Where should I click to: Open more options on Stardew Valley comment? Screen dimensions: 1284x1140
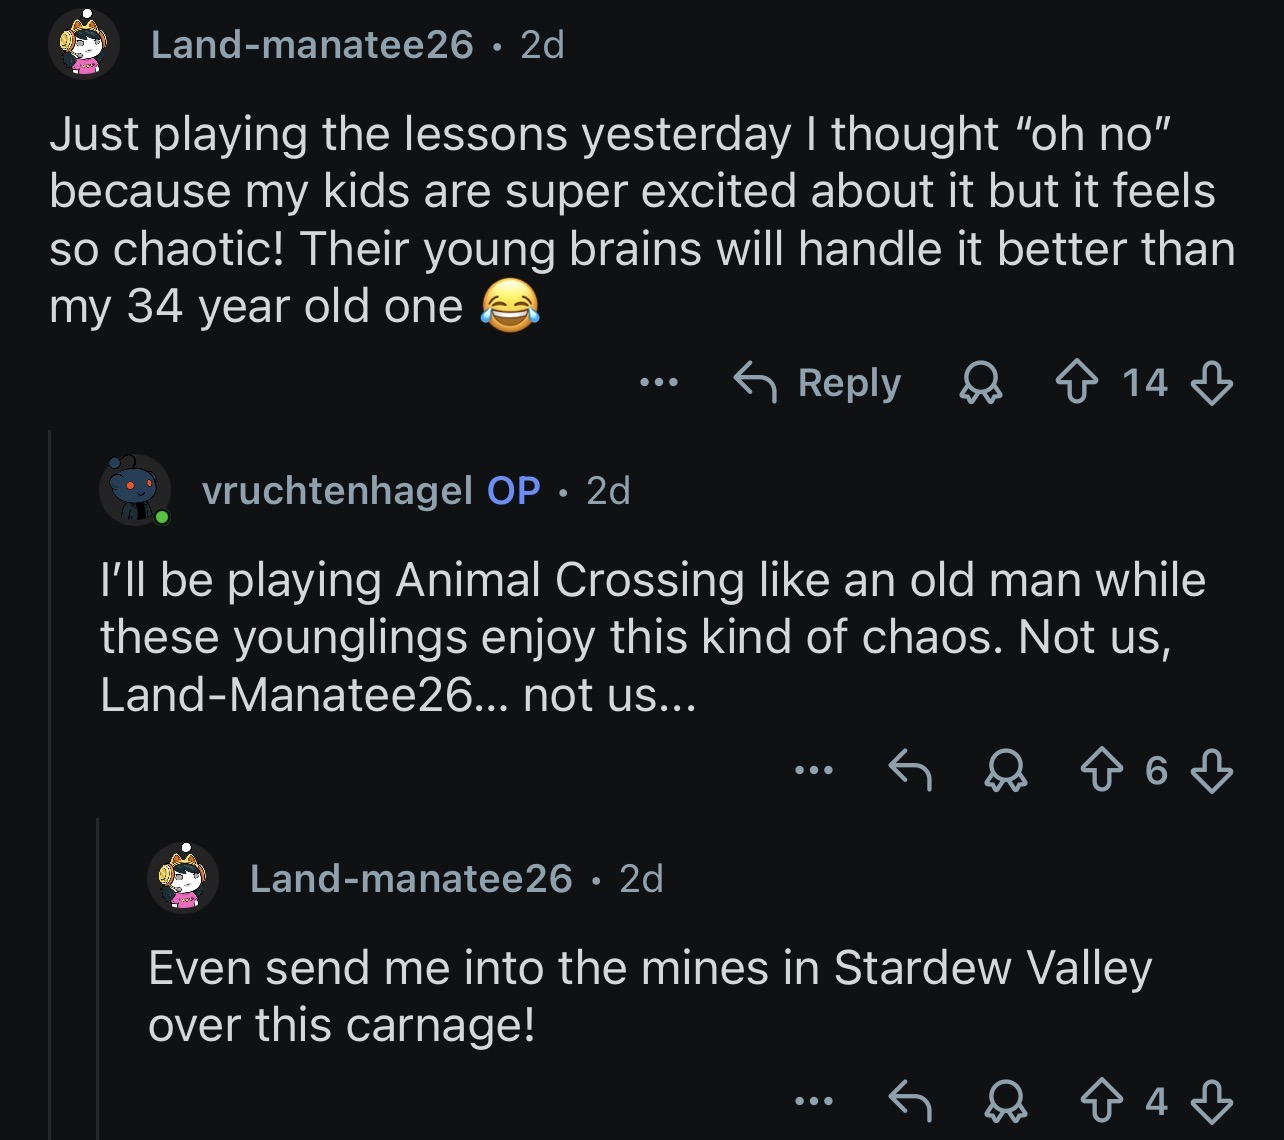pos(814,1101)
